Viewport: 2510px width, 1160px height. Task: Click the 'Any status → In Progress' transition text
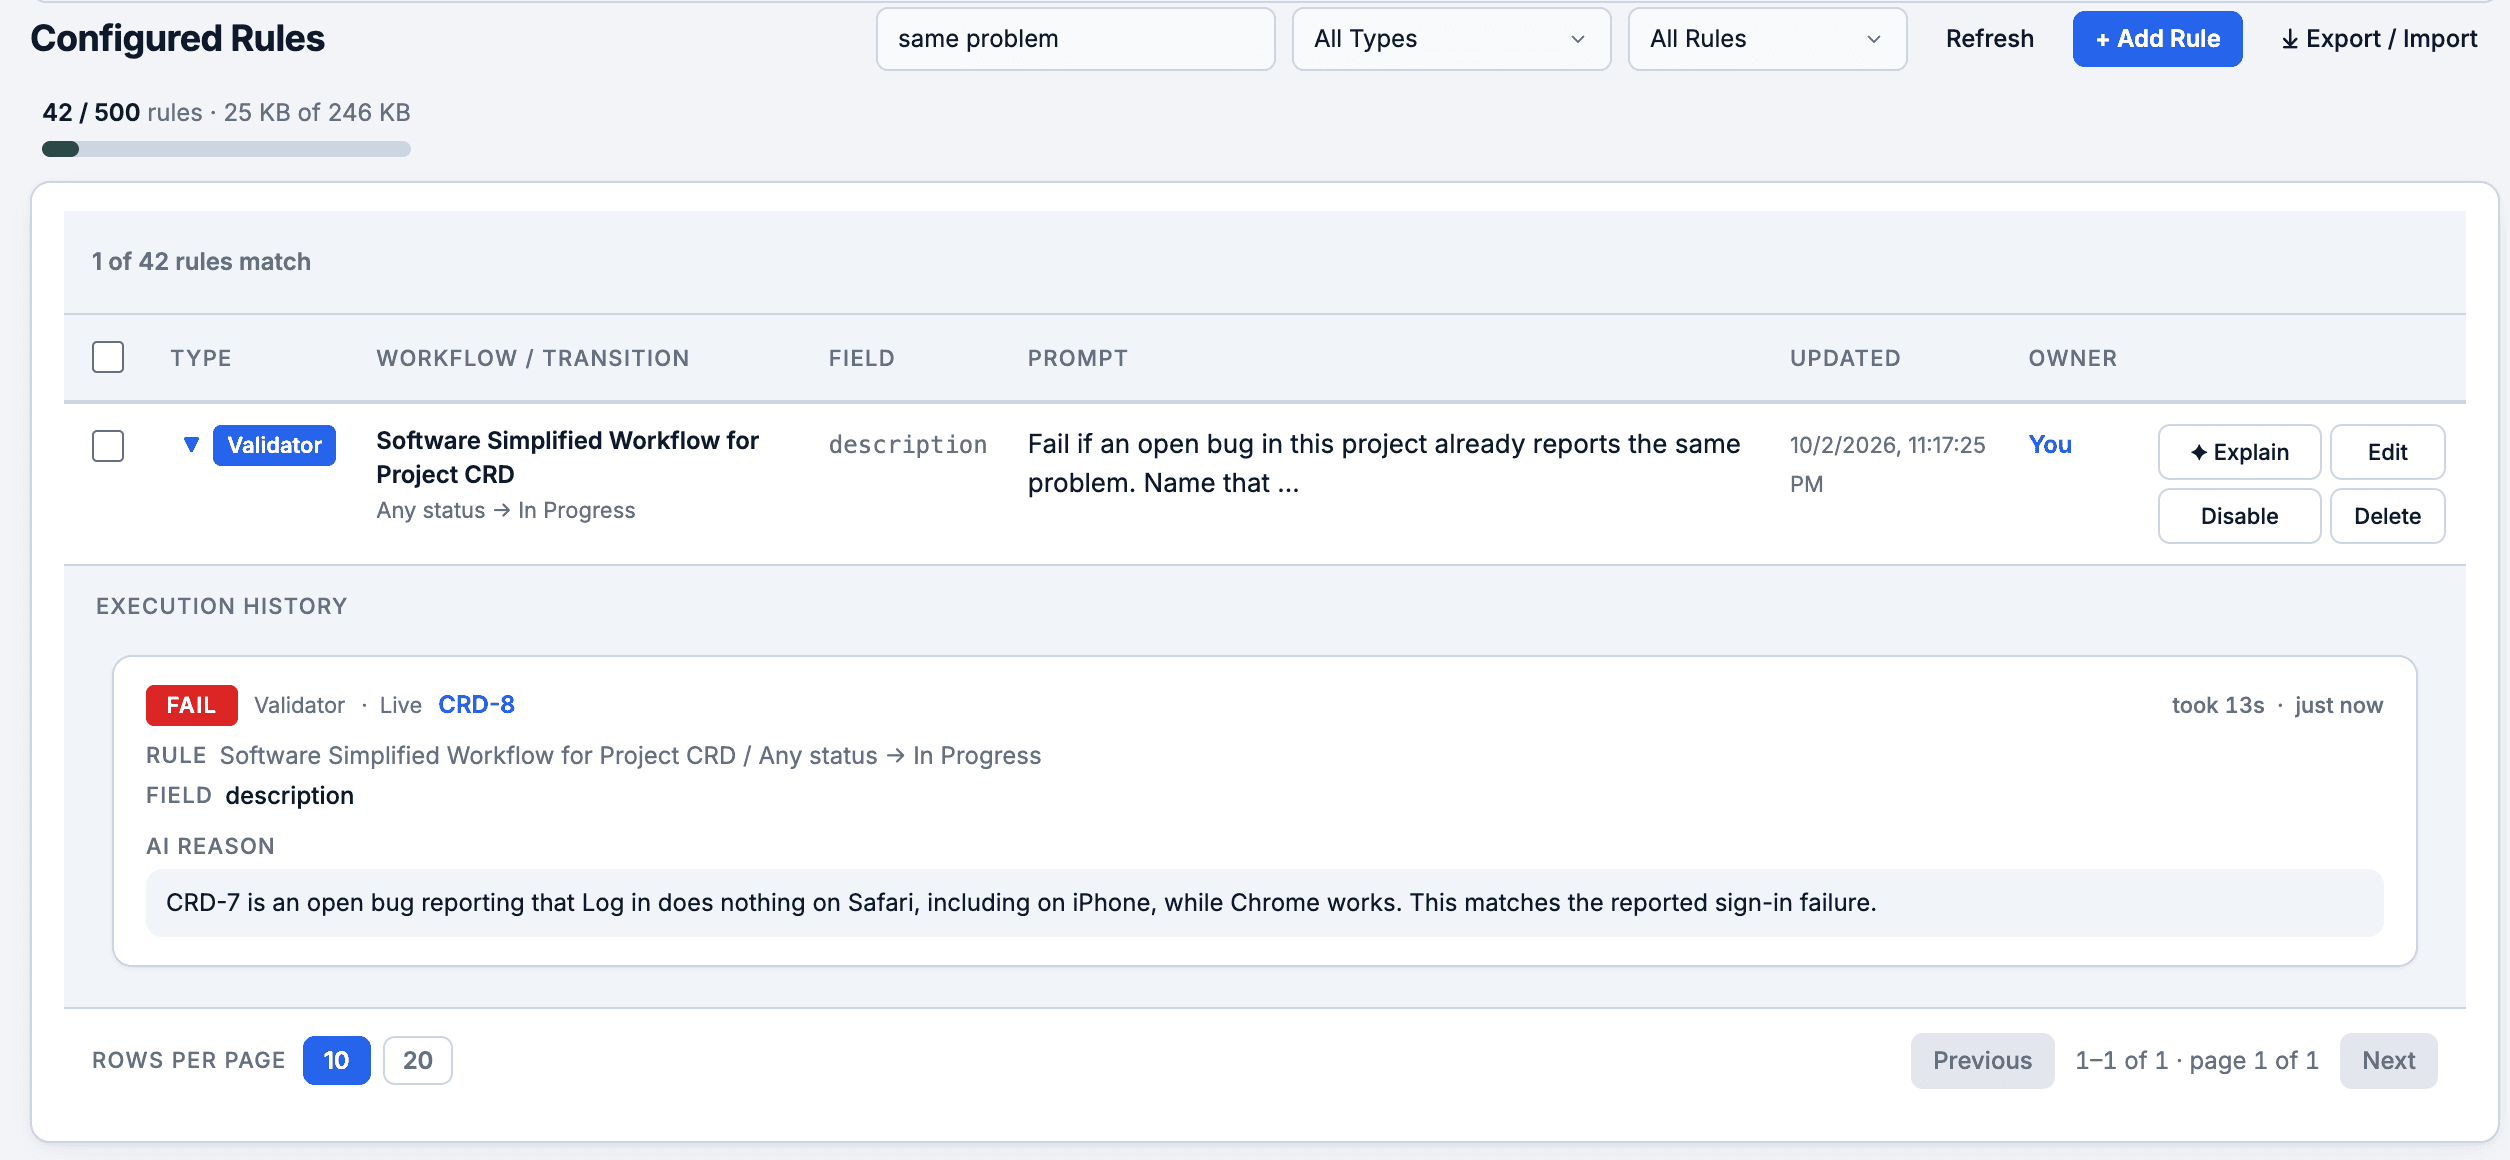pos(505,510)
